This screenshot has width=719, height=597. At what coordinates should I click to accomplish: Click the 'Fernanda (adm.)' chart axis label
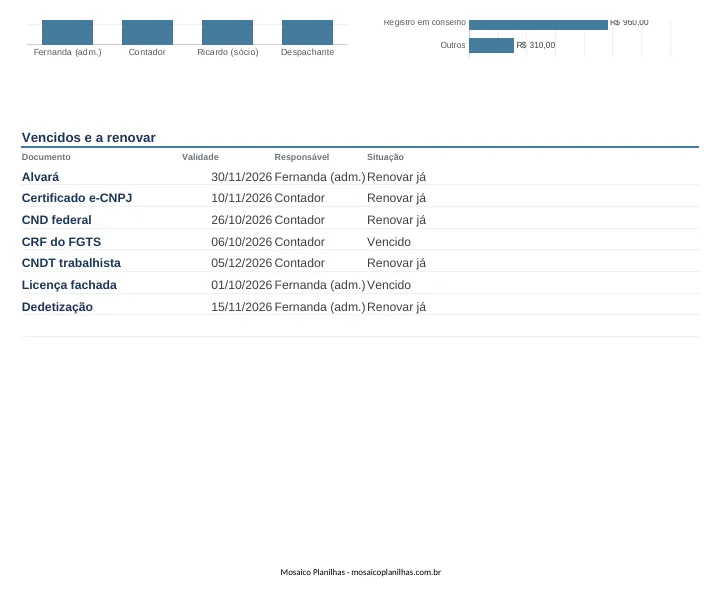tap(67, 52)
